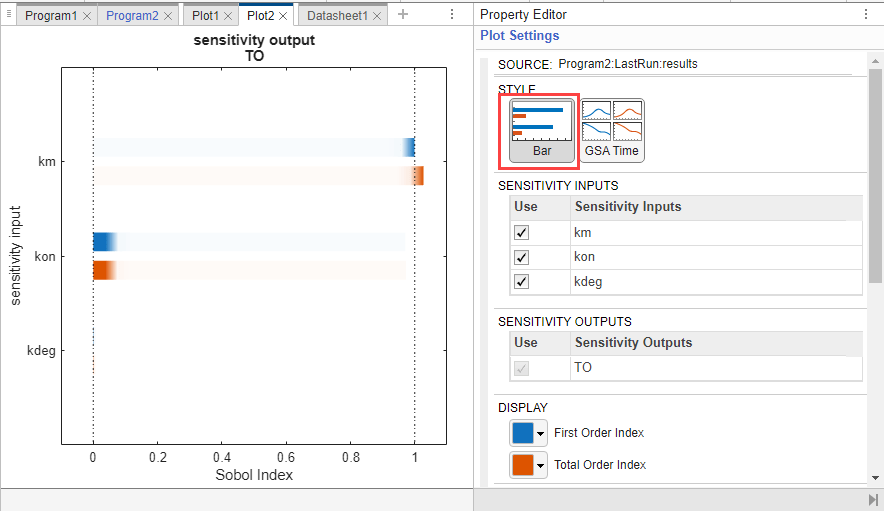Close the Datasheet1 tab

pos(377,16)
